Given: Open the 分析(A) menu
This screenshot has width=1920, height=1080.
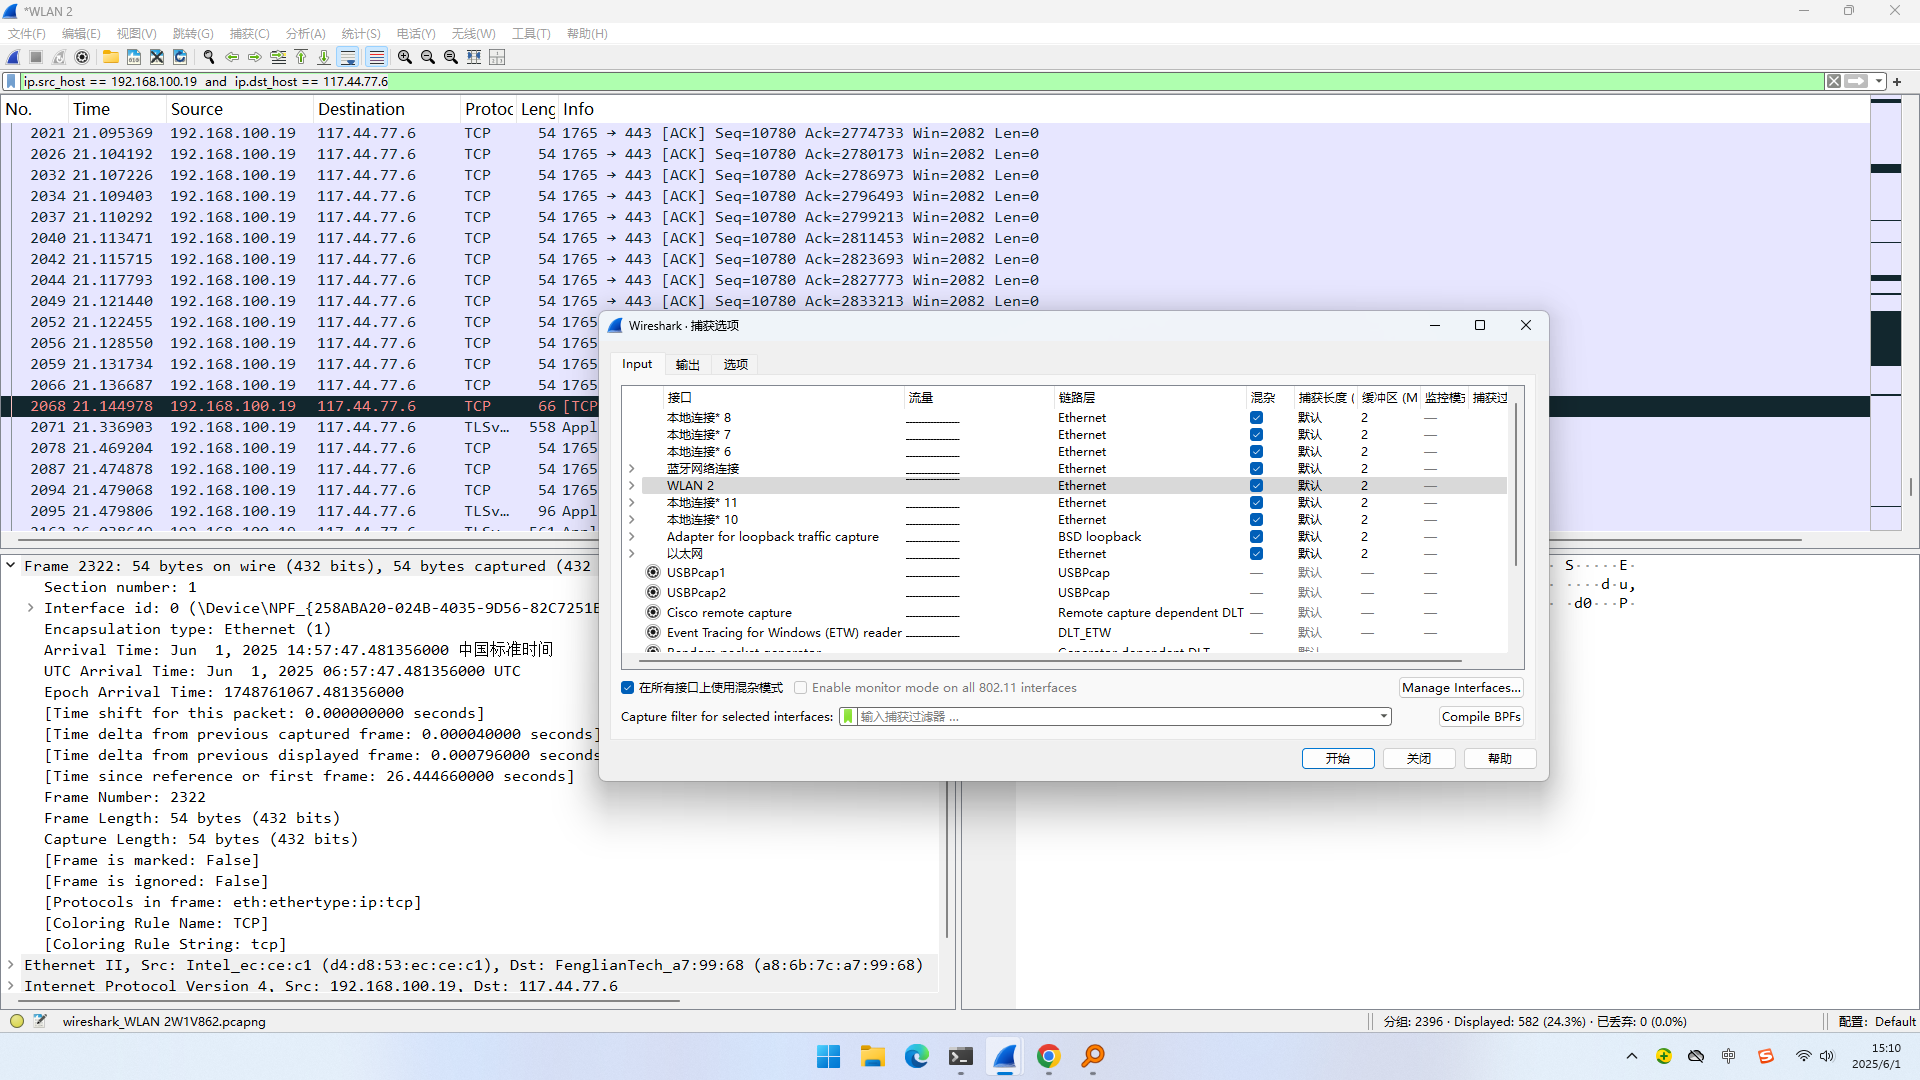Looking at the screenshot, I should [x=305, y=33].
